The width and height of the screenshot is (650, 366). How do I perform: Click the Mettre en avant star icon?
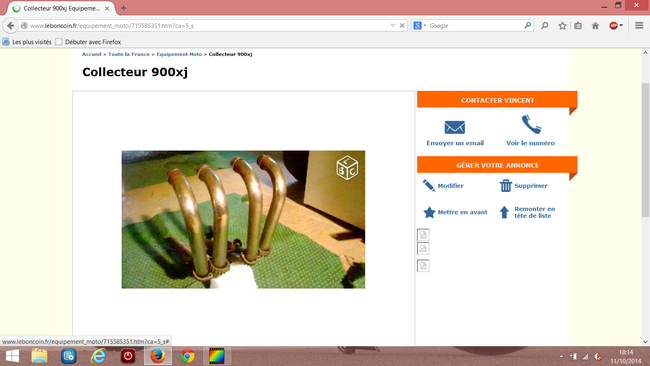(x=429, y=212)
